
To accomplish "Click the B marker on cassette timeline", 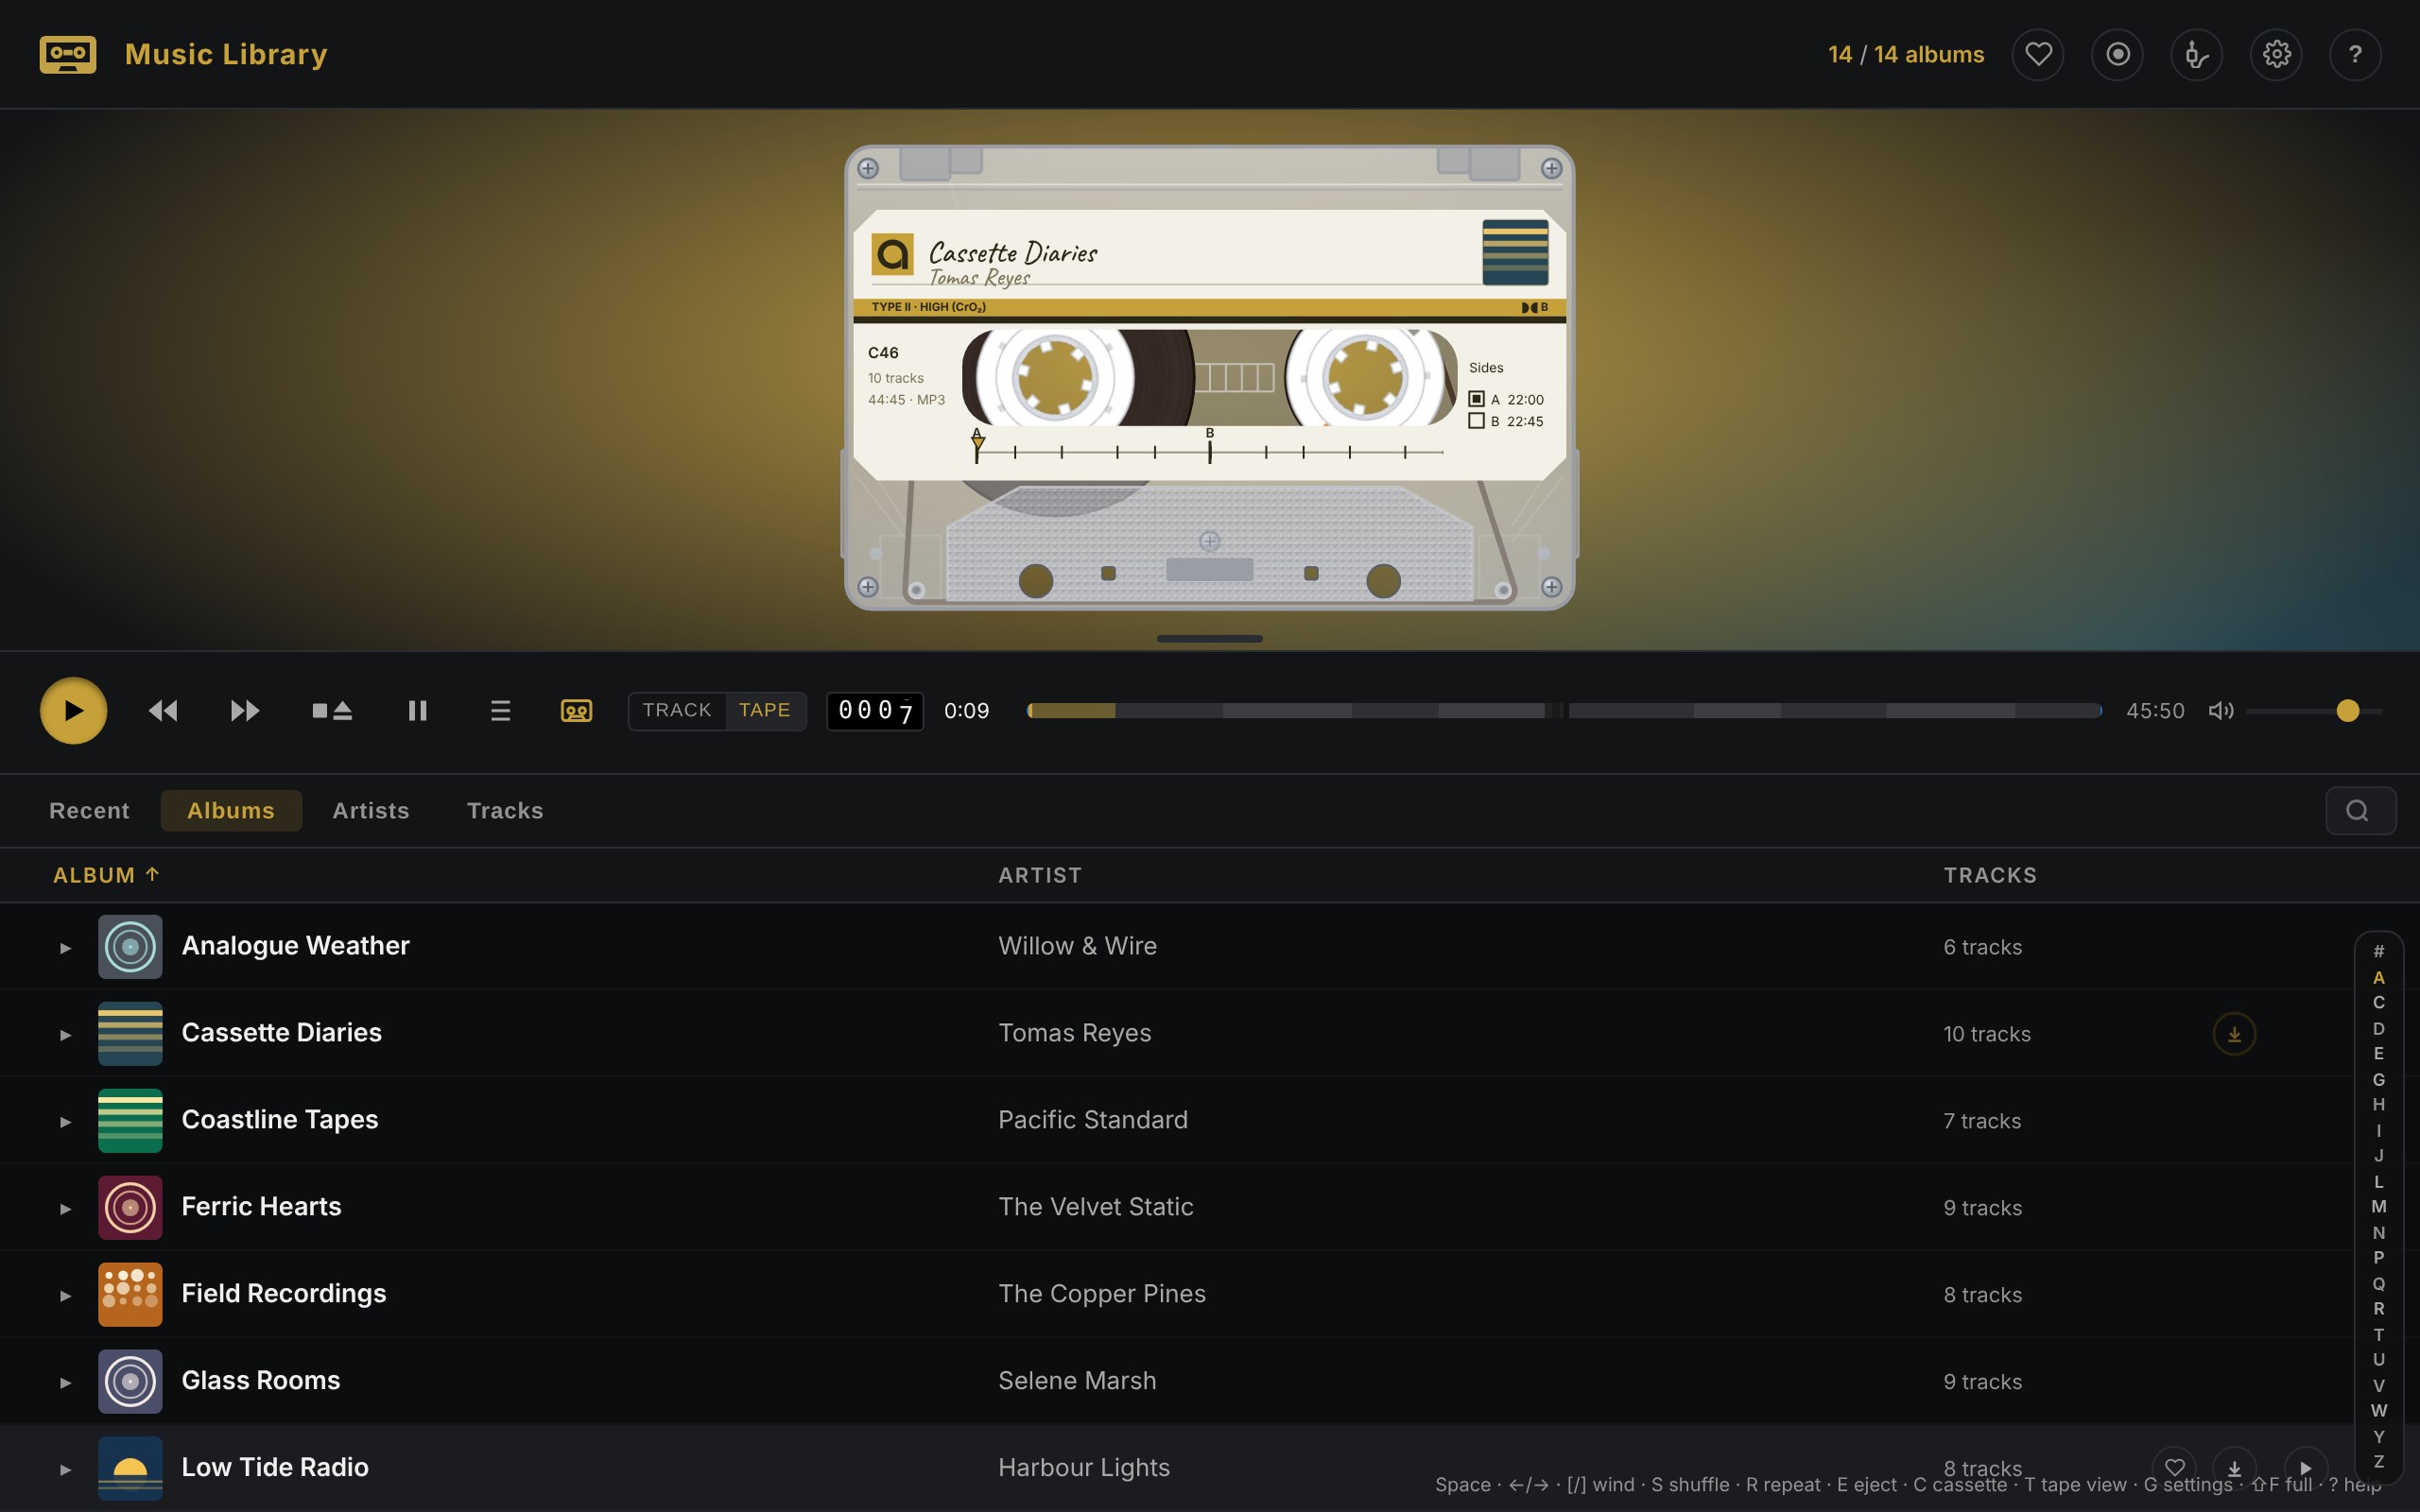I will (1209, 445).
